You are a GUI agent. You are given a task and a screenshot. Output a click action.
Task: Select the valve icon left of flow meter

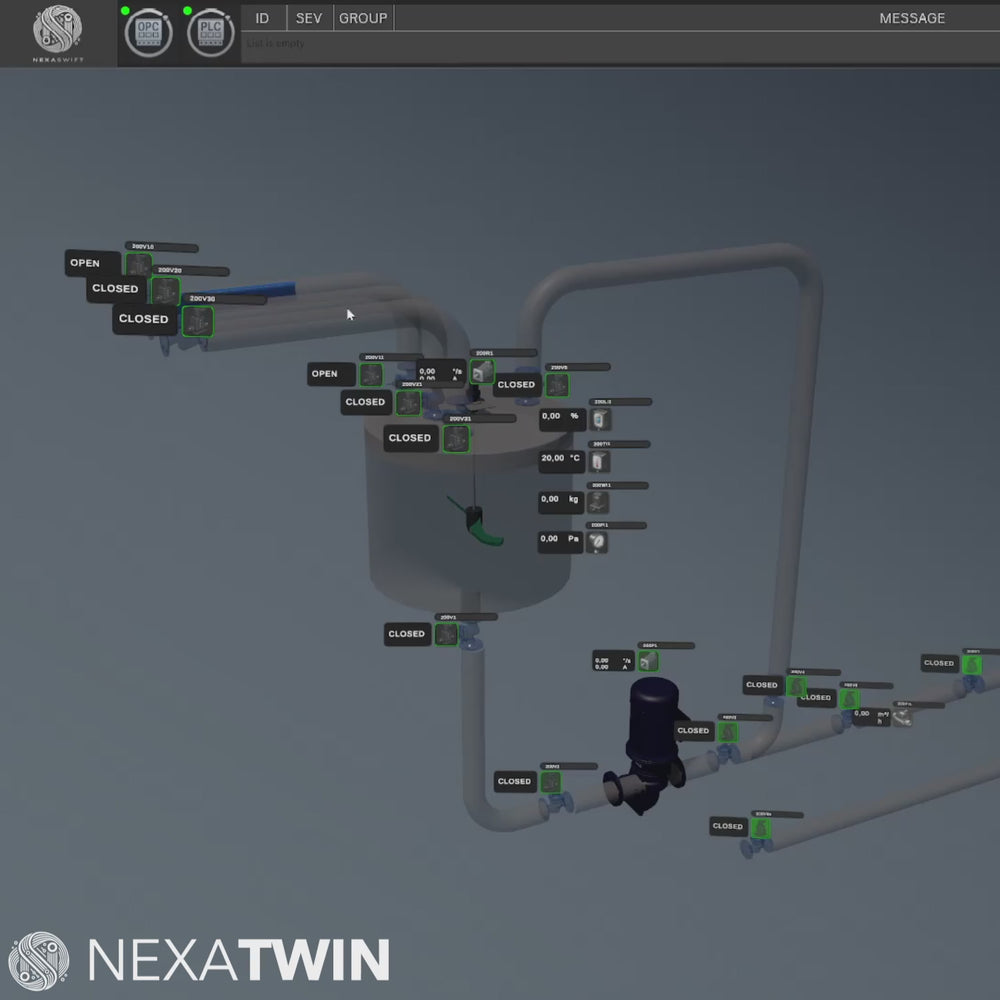point(849,699)
